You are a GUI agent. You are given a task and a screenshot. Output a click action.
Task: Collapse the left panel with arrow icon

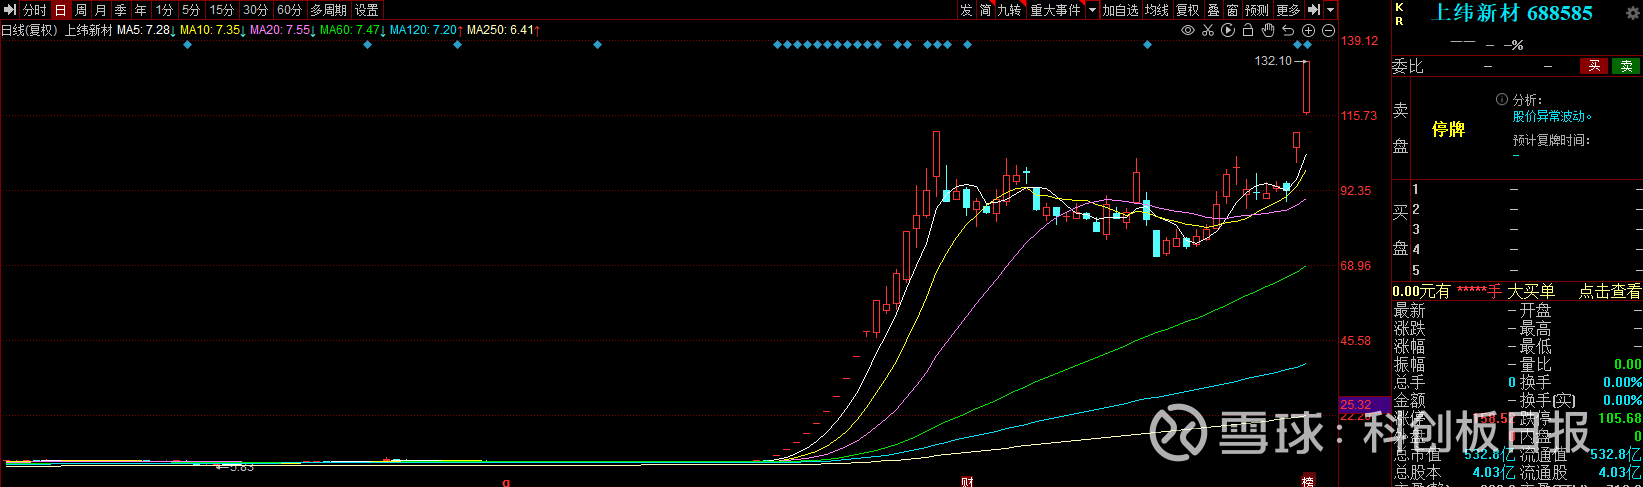click(10, 10)
